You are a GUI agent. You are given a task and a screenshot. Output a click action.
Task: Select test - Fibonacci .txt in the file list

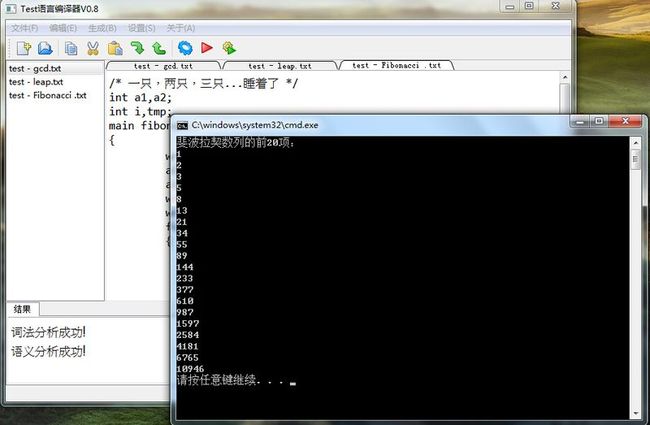55,95
